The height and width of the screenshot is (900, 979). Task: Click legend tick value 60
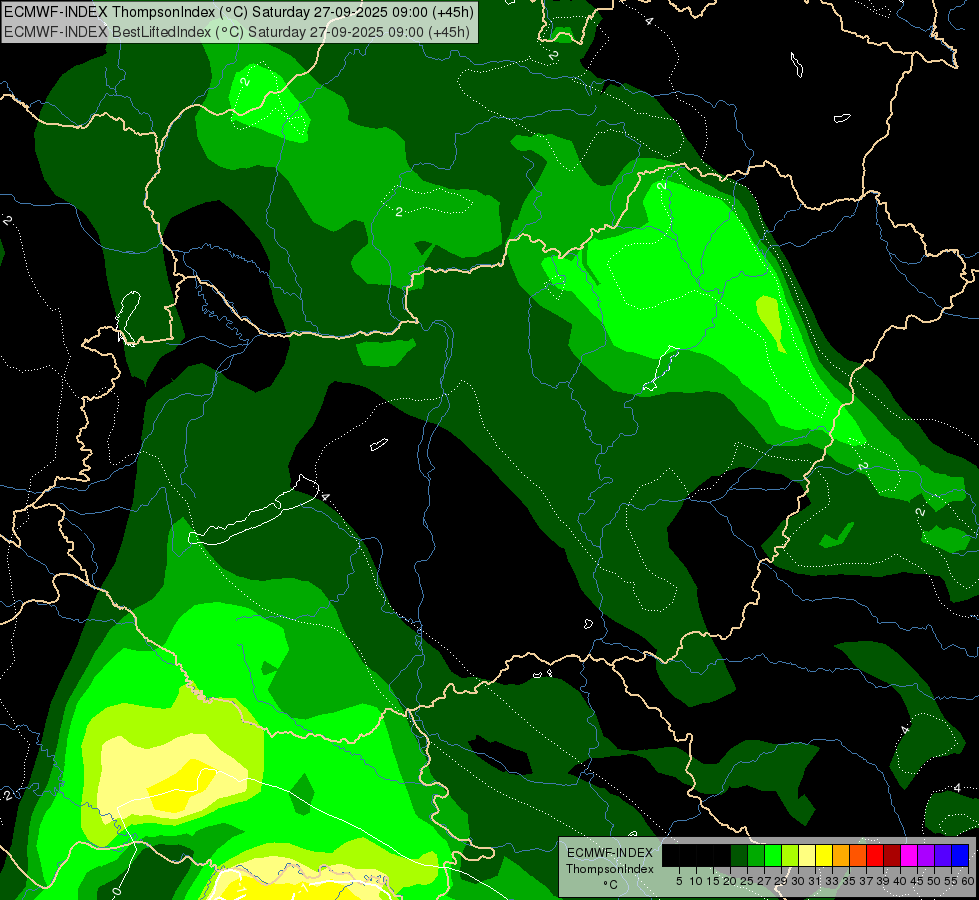968,881
